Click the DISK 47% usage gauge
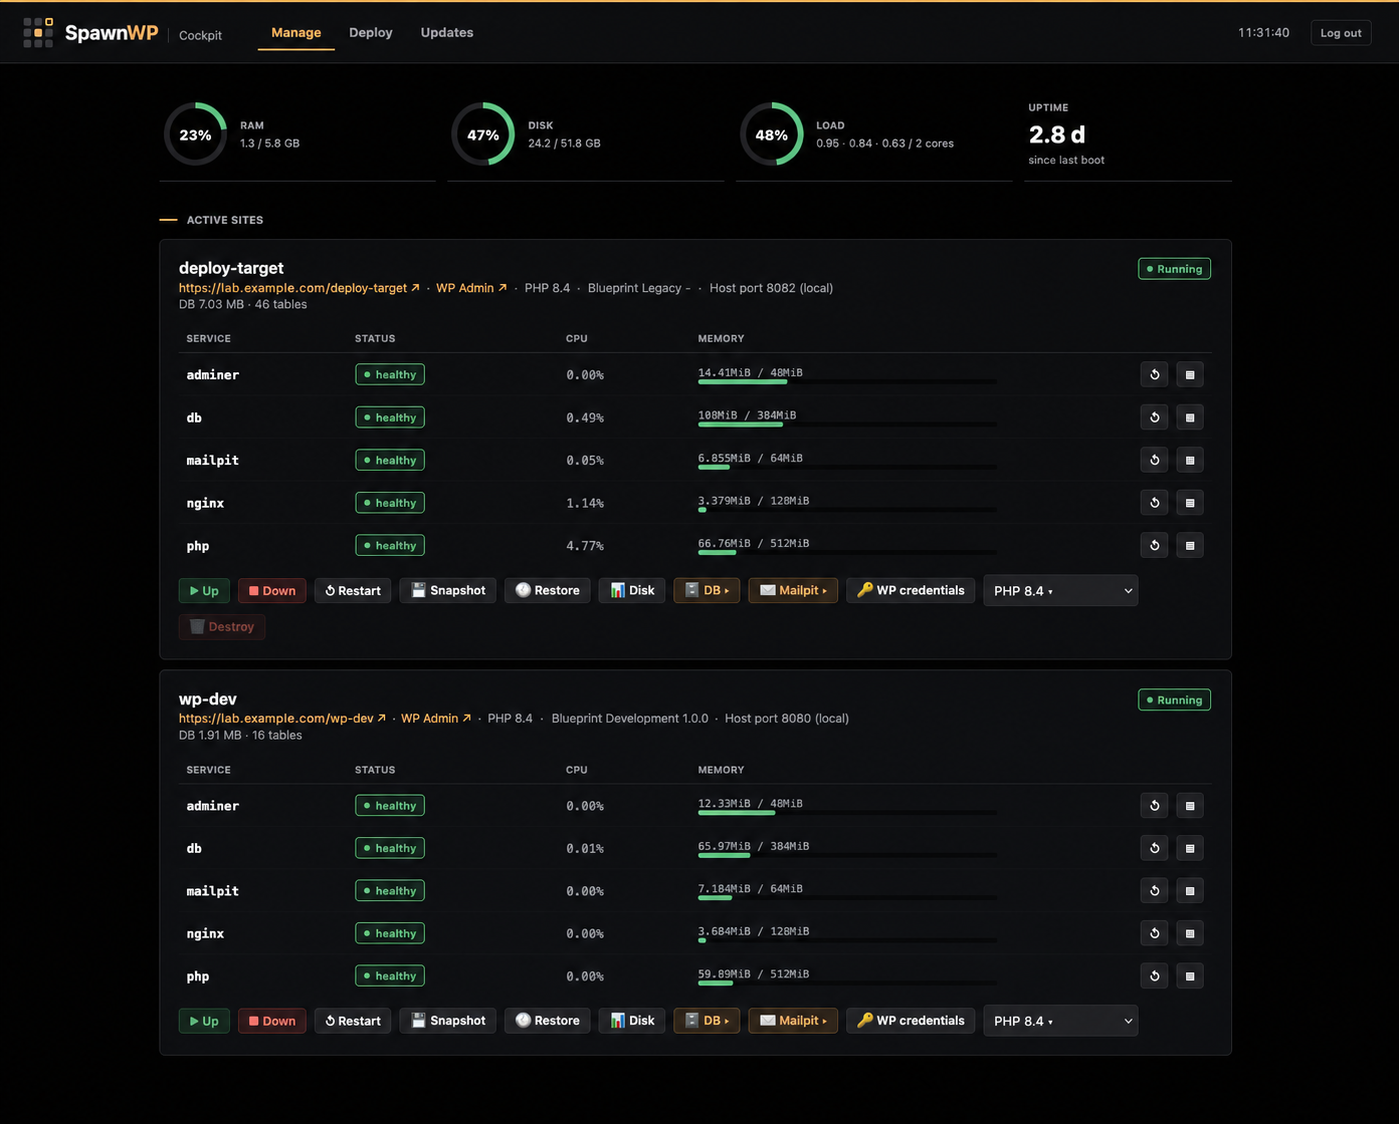This screenshot has height=1124, width=1399. click(x=483, y=134)
